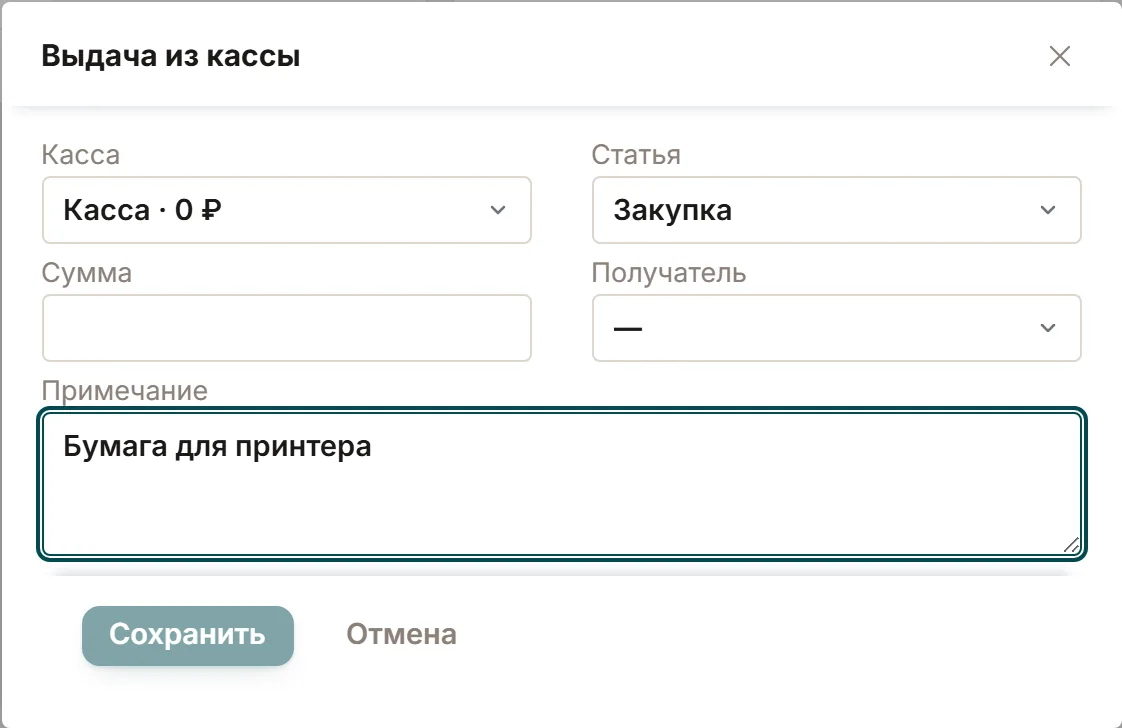The image size is (1122, 728).
Task: Click the Отмена button
Action: [x=401, y=634]
